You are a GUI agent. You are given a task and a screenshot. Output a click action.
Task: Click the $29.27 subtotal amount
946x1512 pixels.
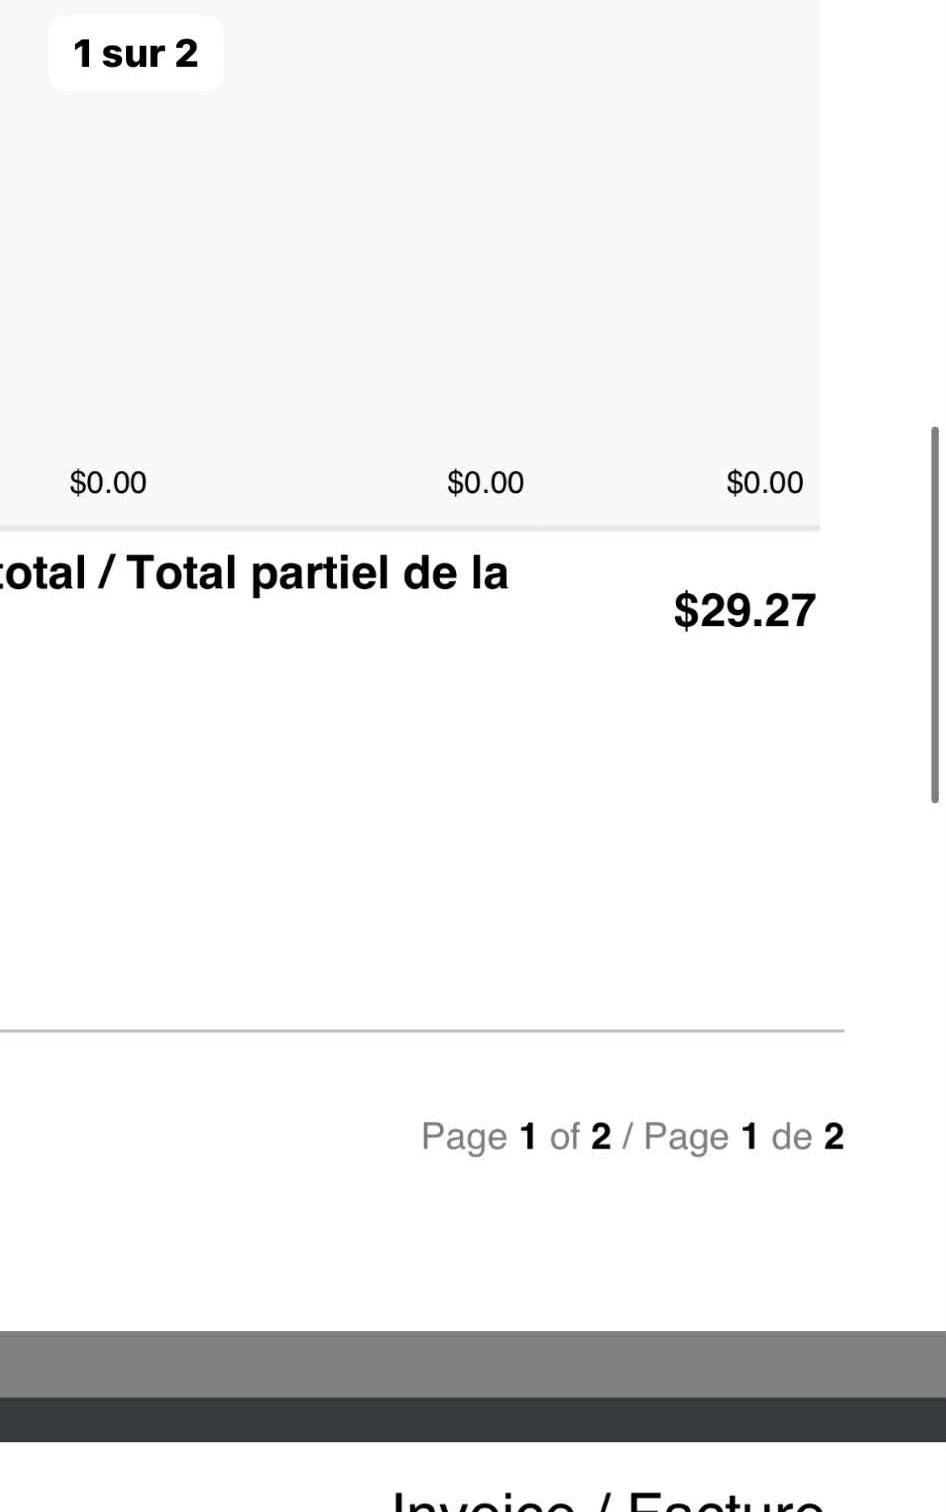(744, 610)
